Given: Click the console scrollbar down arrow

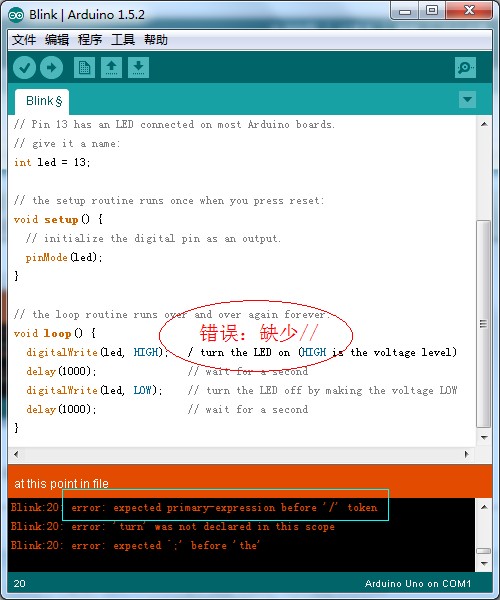Looking at the screenshot, I should (484, 564).
